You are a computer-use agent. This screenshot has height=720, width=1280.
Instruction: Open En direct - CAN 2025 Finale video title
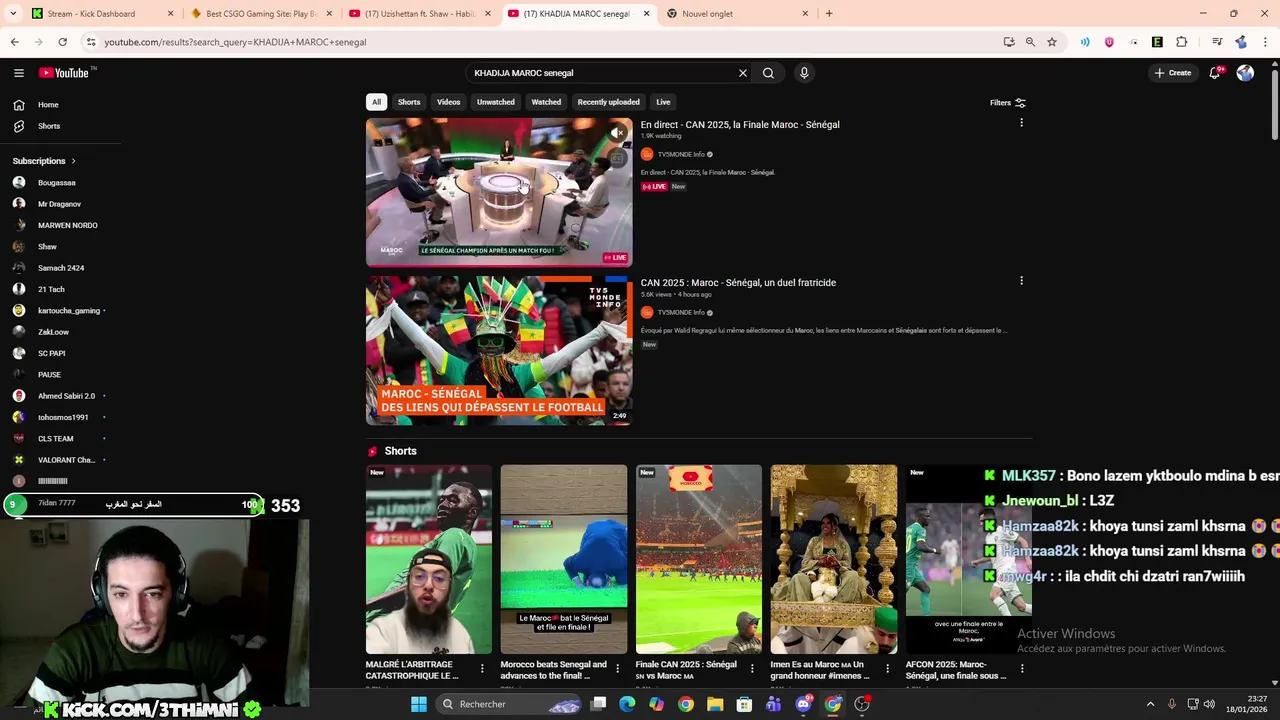click(740, 125)
